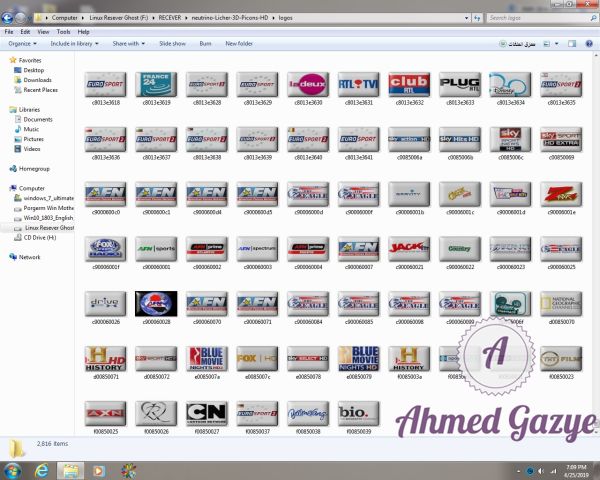Select the sky action HD logo file
The width and height of the screenshot is (600, 480).
tap(409, 139)
